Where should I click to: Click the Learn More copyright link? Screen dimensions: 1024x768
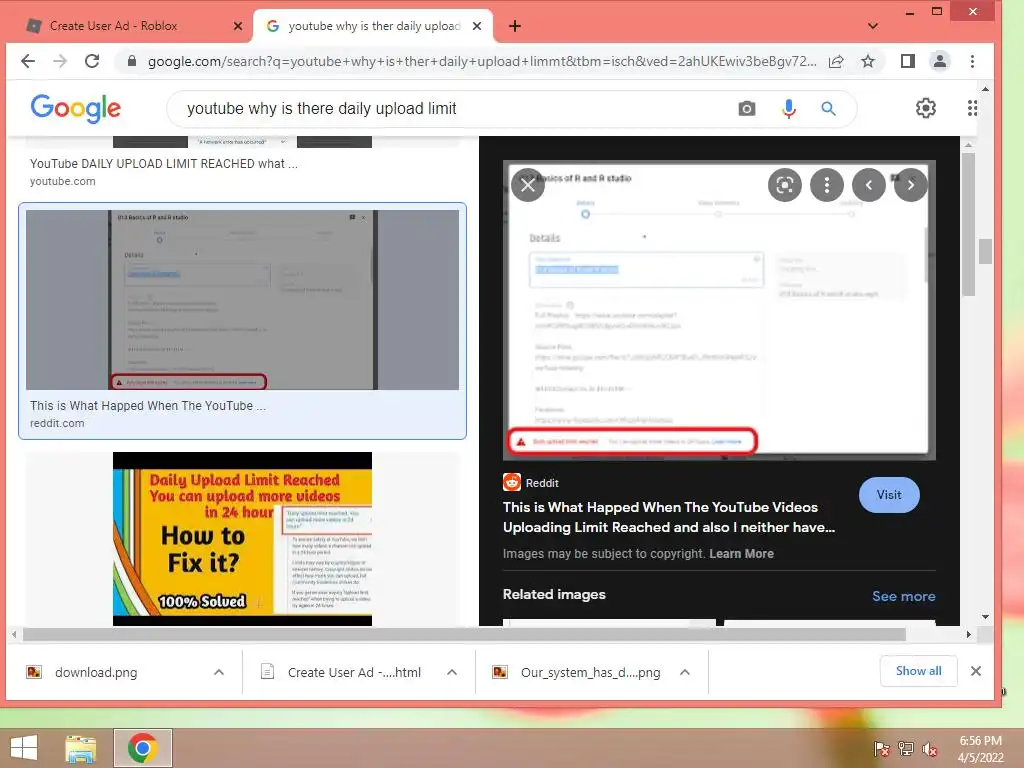[741, 554]
